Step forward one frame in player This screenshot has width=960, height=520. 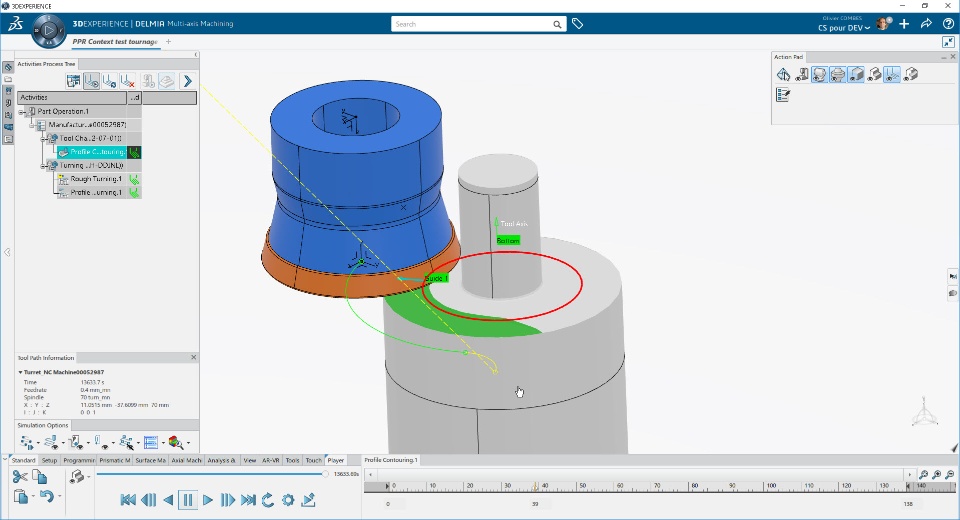pyautogui.click(x=228, y=500)
